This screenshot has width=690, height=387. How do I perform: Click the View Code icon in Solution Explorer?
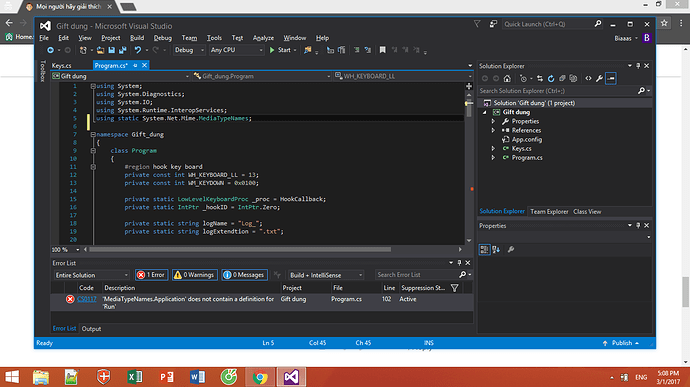[588, 78]
